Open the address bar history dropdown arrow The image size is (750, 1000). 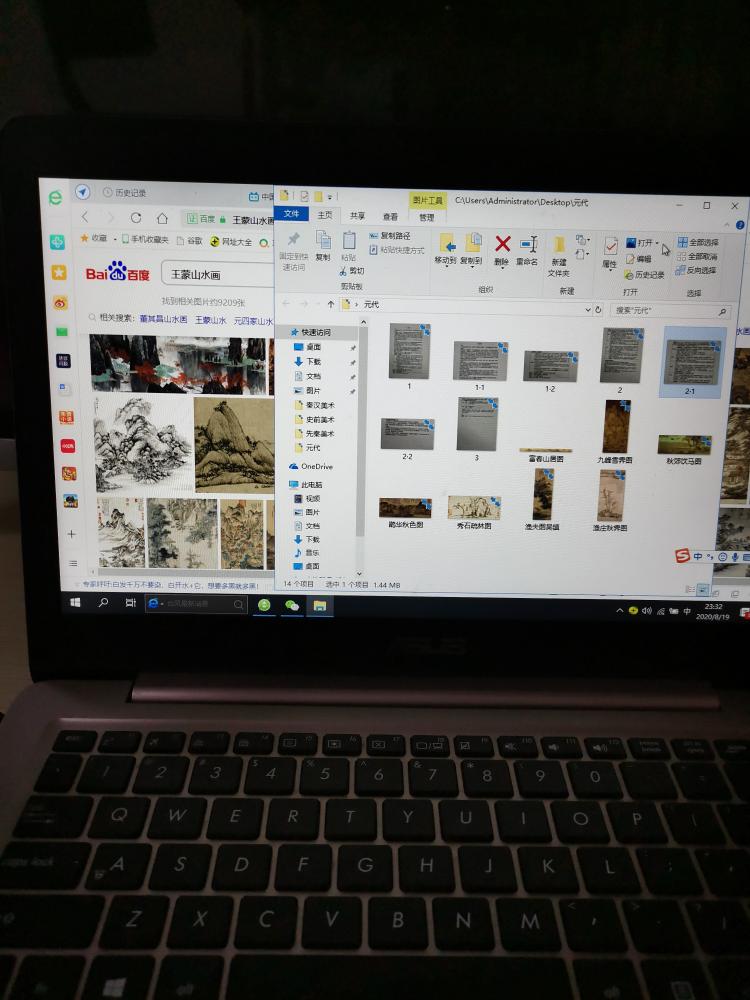click(587, 309)
